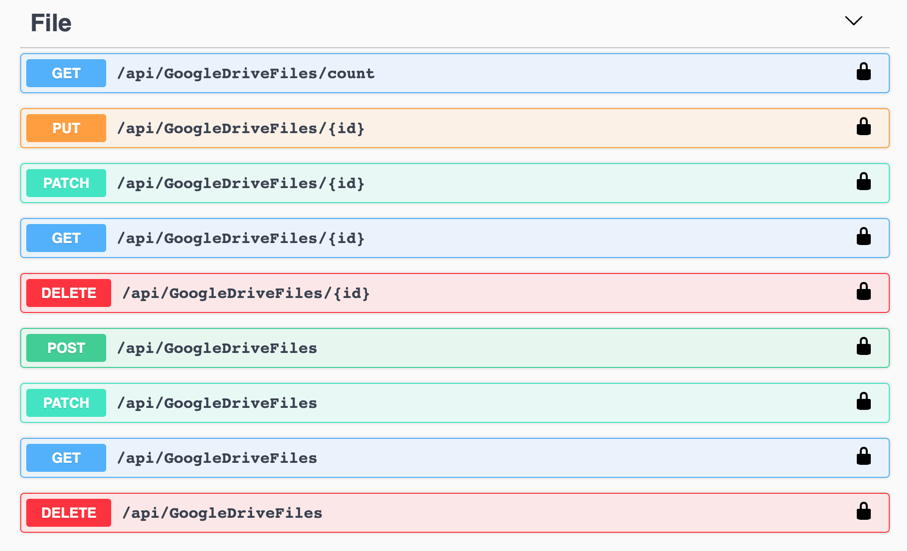
Task: Click lock icon on bottom DELETE endpoint
Action: tap(864, 511)
